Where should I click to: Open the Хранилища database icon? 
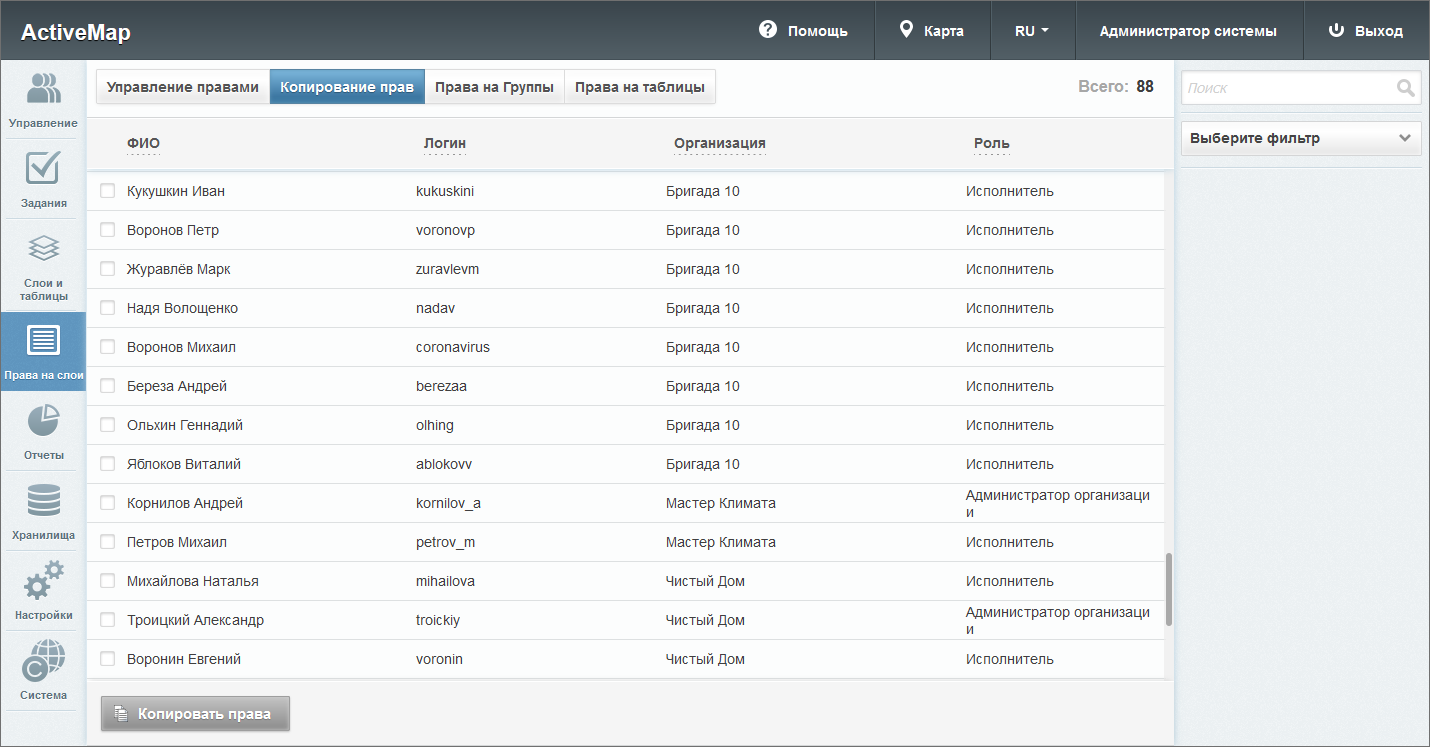pos(43,501)
